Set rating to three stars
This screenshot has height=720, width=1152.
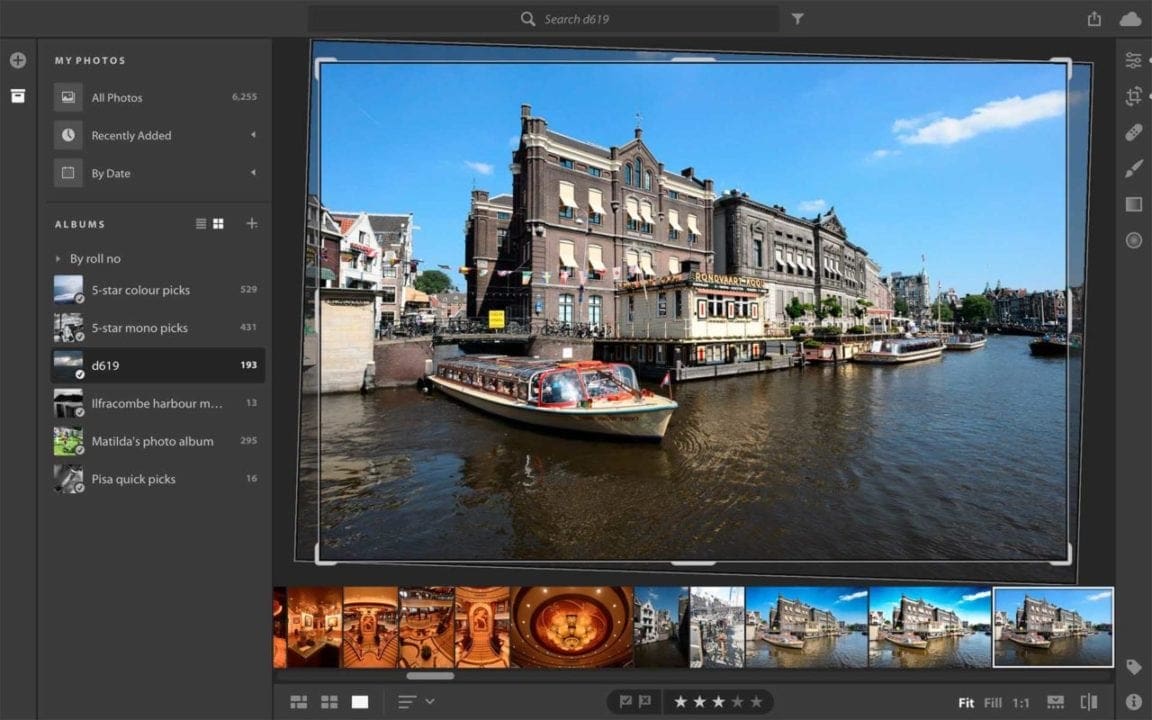719,702
